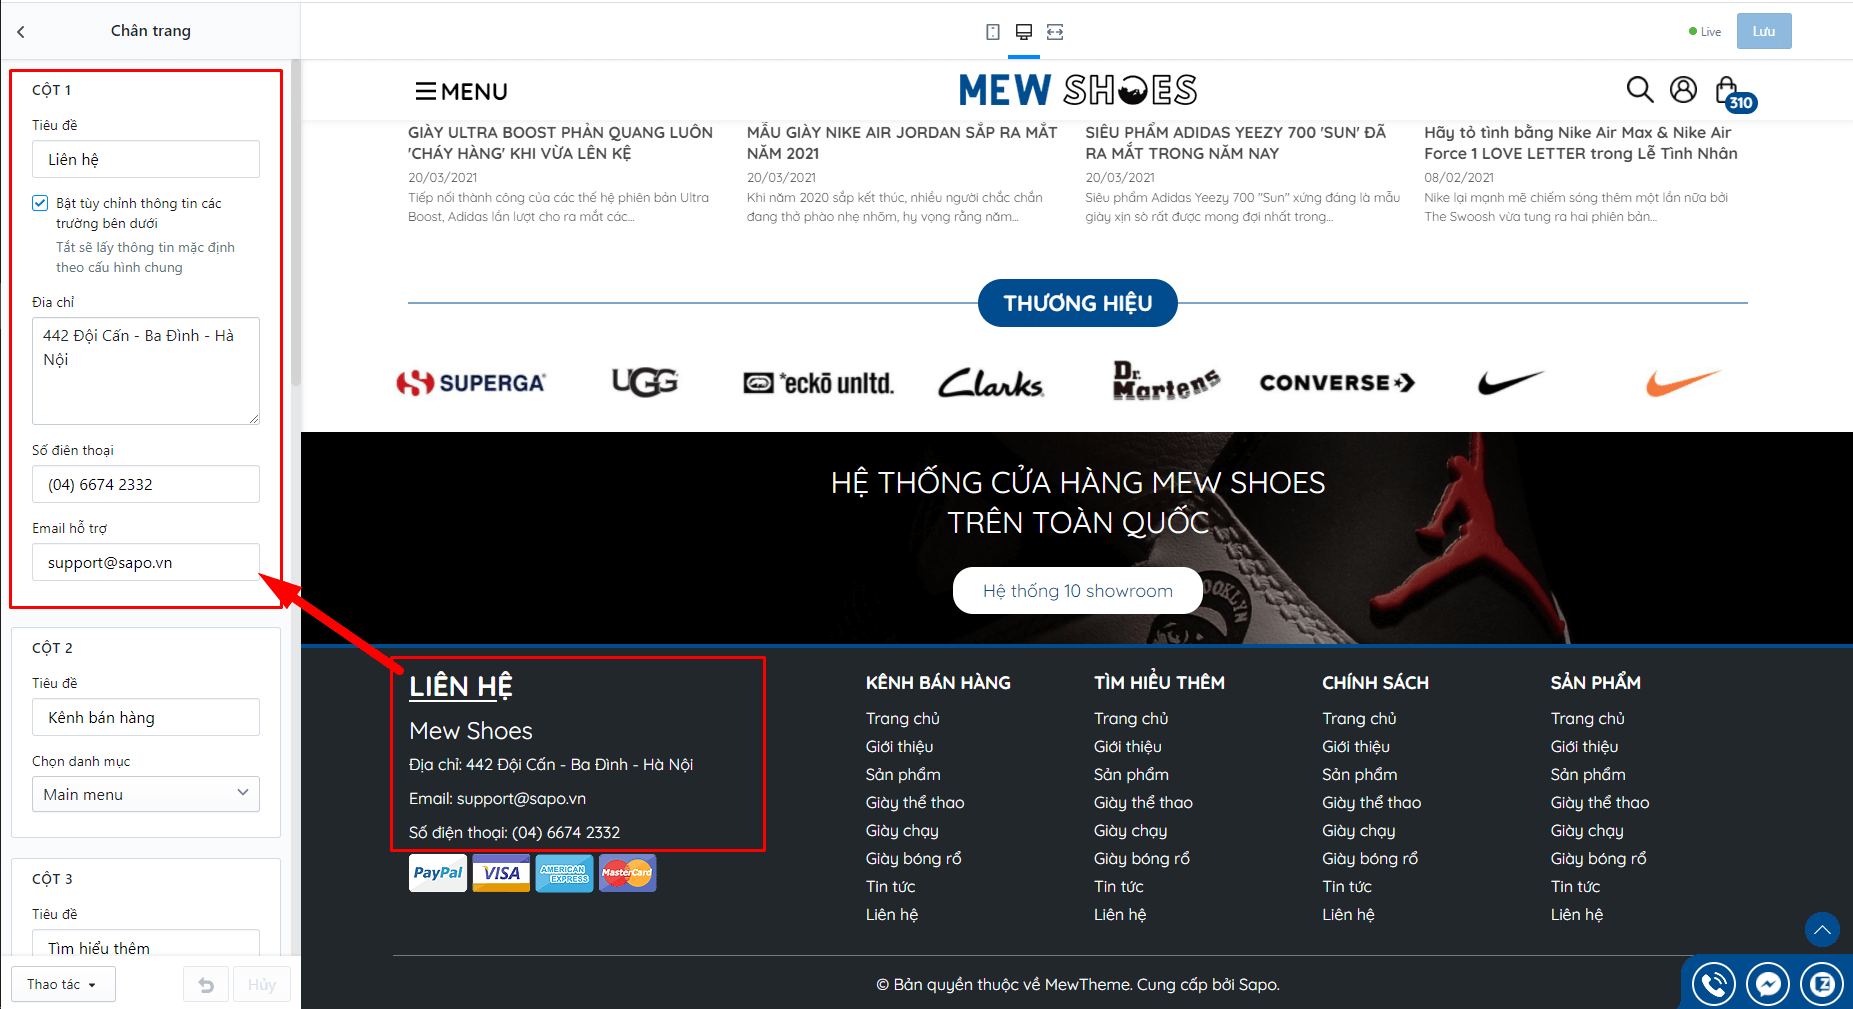Click the Live status indicator

[1705, 32]
